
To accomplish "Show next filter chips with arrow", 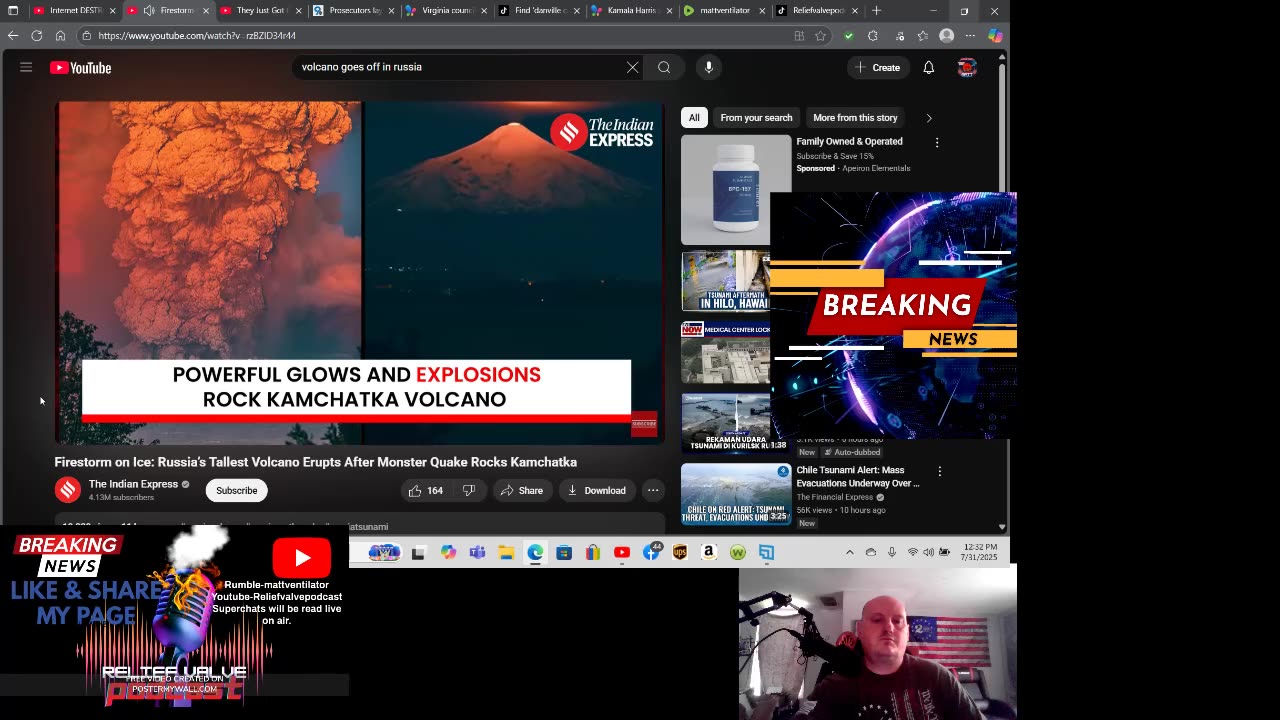I will pos(928,118).
